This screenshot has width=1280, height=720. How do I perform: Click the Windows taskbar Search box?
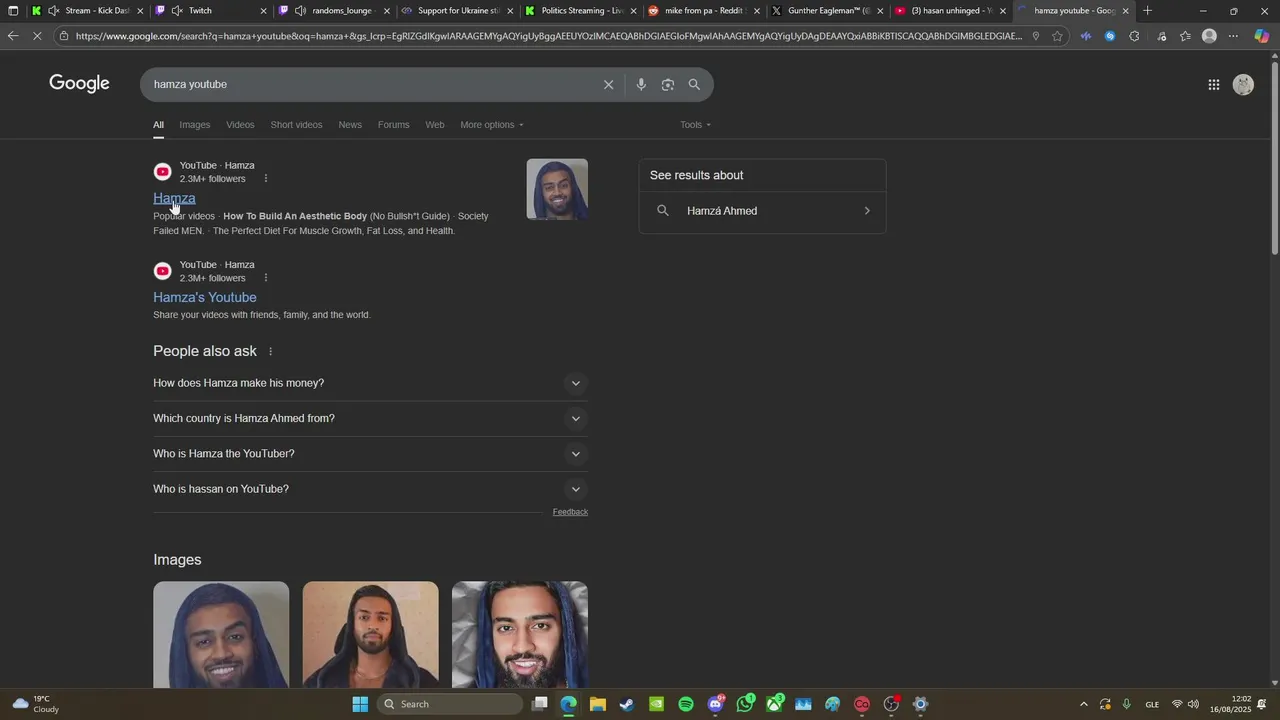(x=451, y=704)
